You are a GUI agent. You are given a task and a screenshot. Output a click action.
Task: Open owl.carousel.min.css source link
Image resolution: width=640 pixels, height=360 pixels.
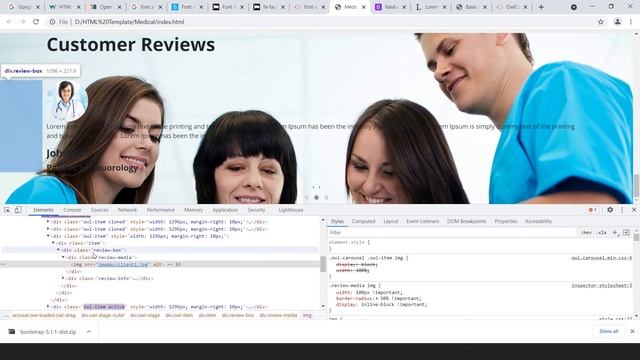pos(602,258)
